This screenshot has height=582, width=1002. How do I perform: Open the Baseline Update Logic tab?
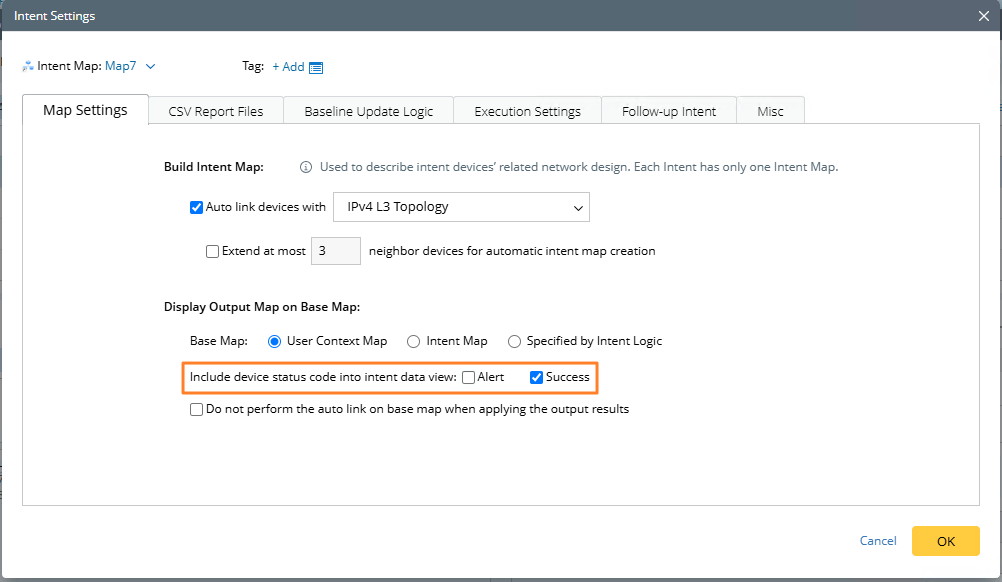[369, 111]
